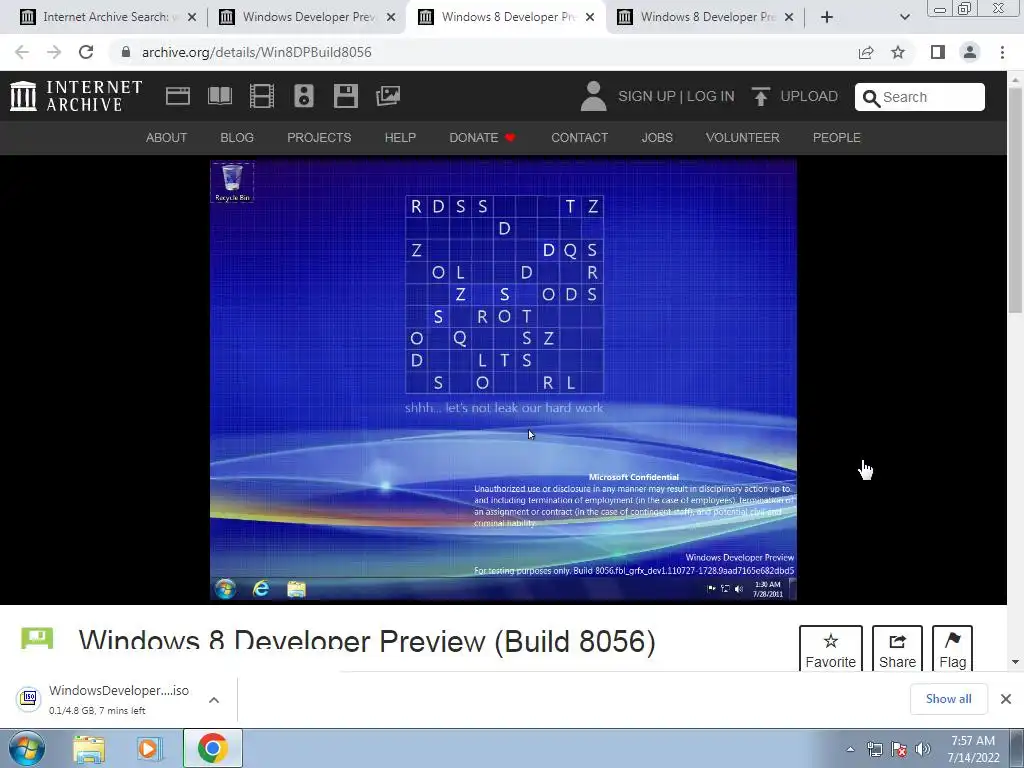Open the Audio speaker icon

coord(304,96)
